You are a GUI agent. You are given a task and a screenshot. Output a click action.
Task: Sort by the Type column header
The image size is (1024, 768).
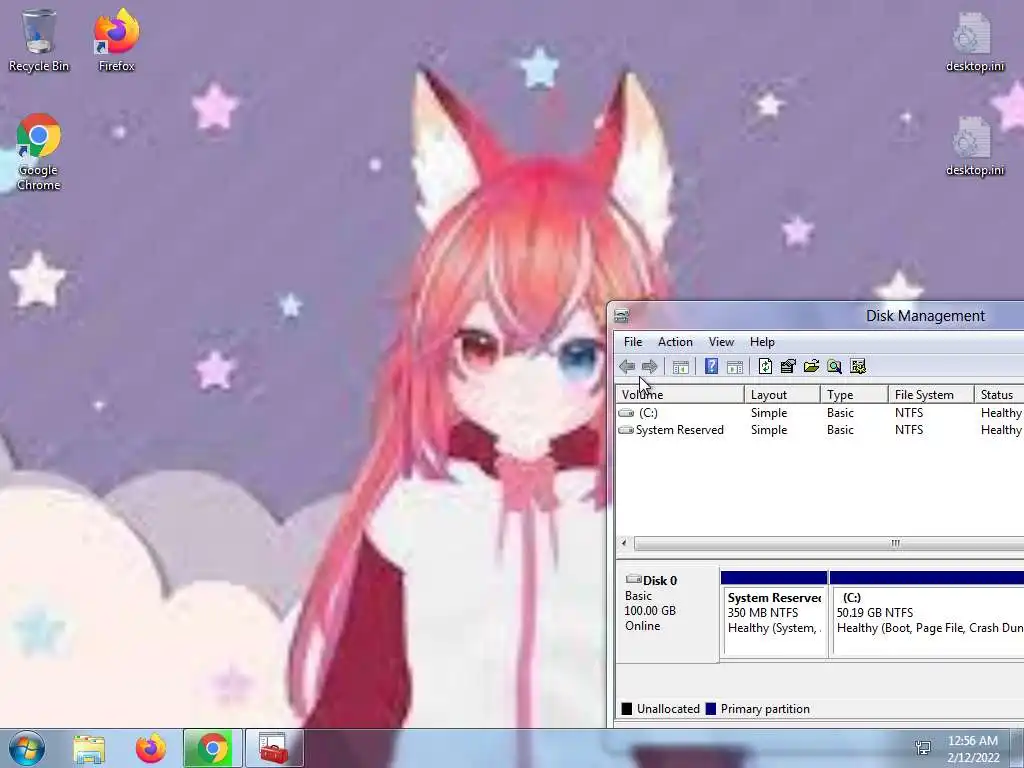pos(854,394)
